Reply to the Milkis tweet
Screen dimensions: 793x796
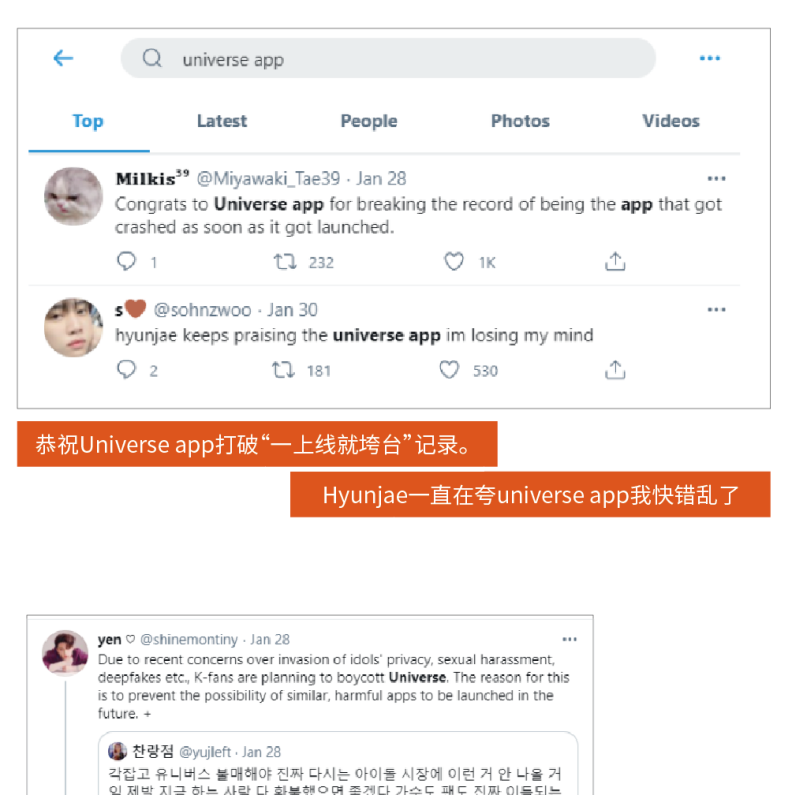[126, 261]
